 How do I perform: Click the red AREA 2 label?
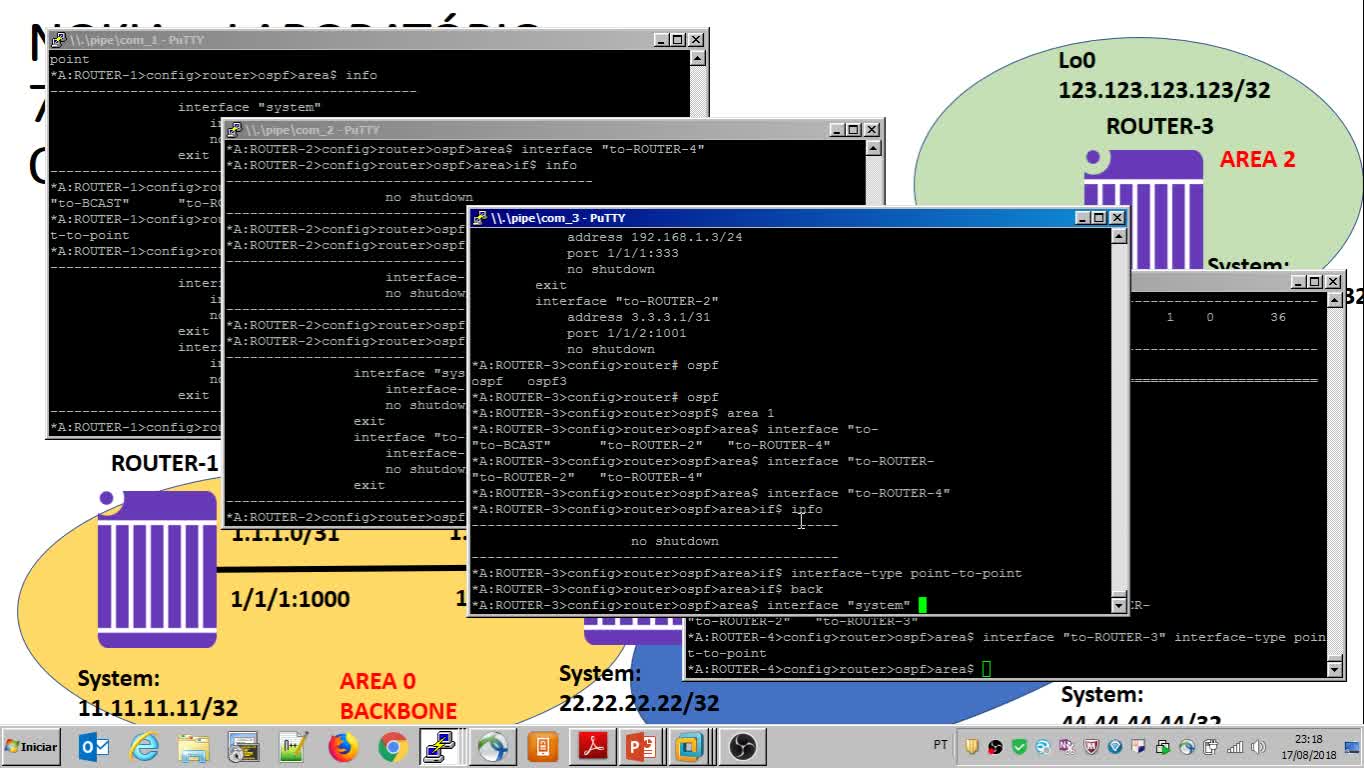(1257, 159)
